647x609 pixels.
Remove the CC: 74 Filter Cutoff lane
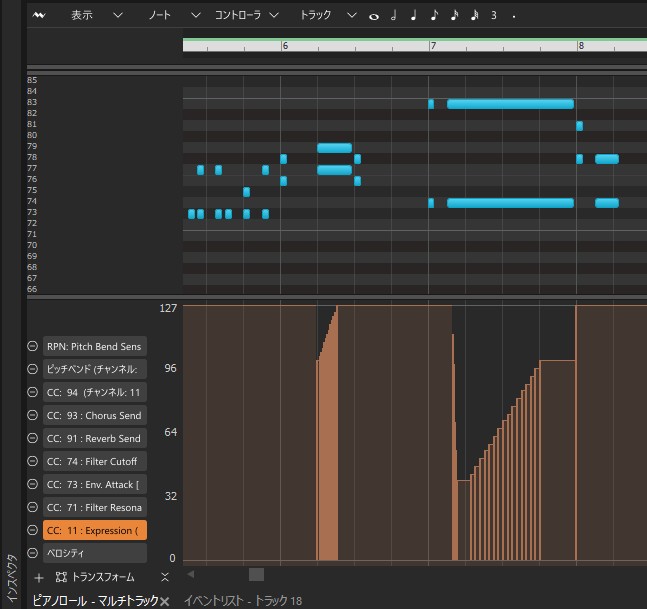pos(32,461)
